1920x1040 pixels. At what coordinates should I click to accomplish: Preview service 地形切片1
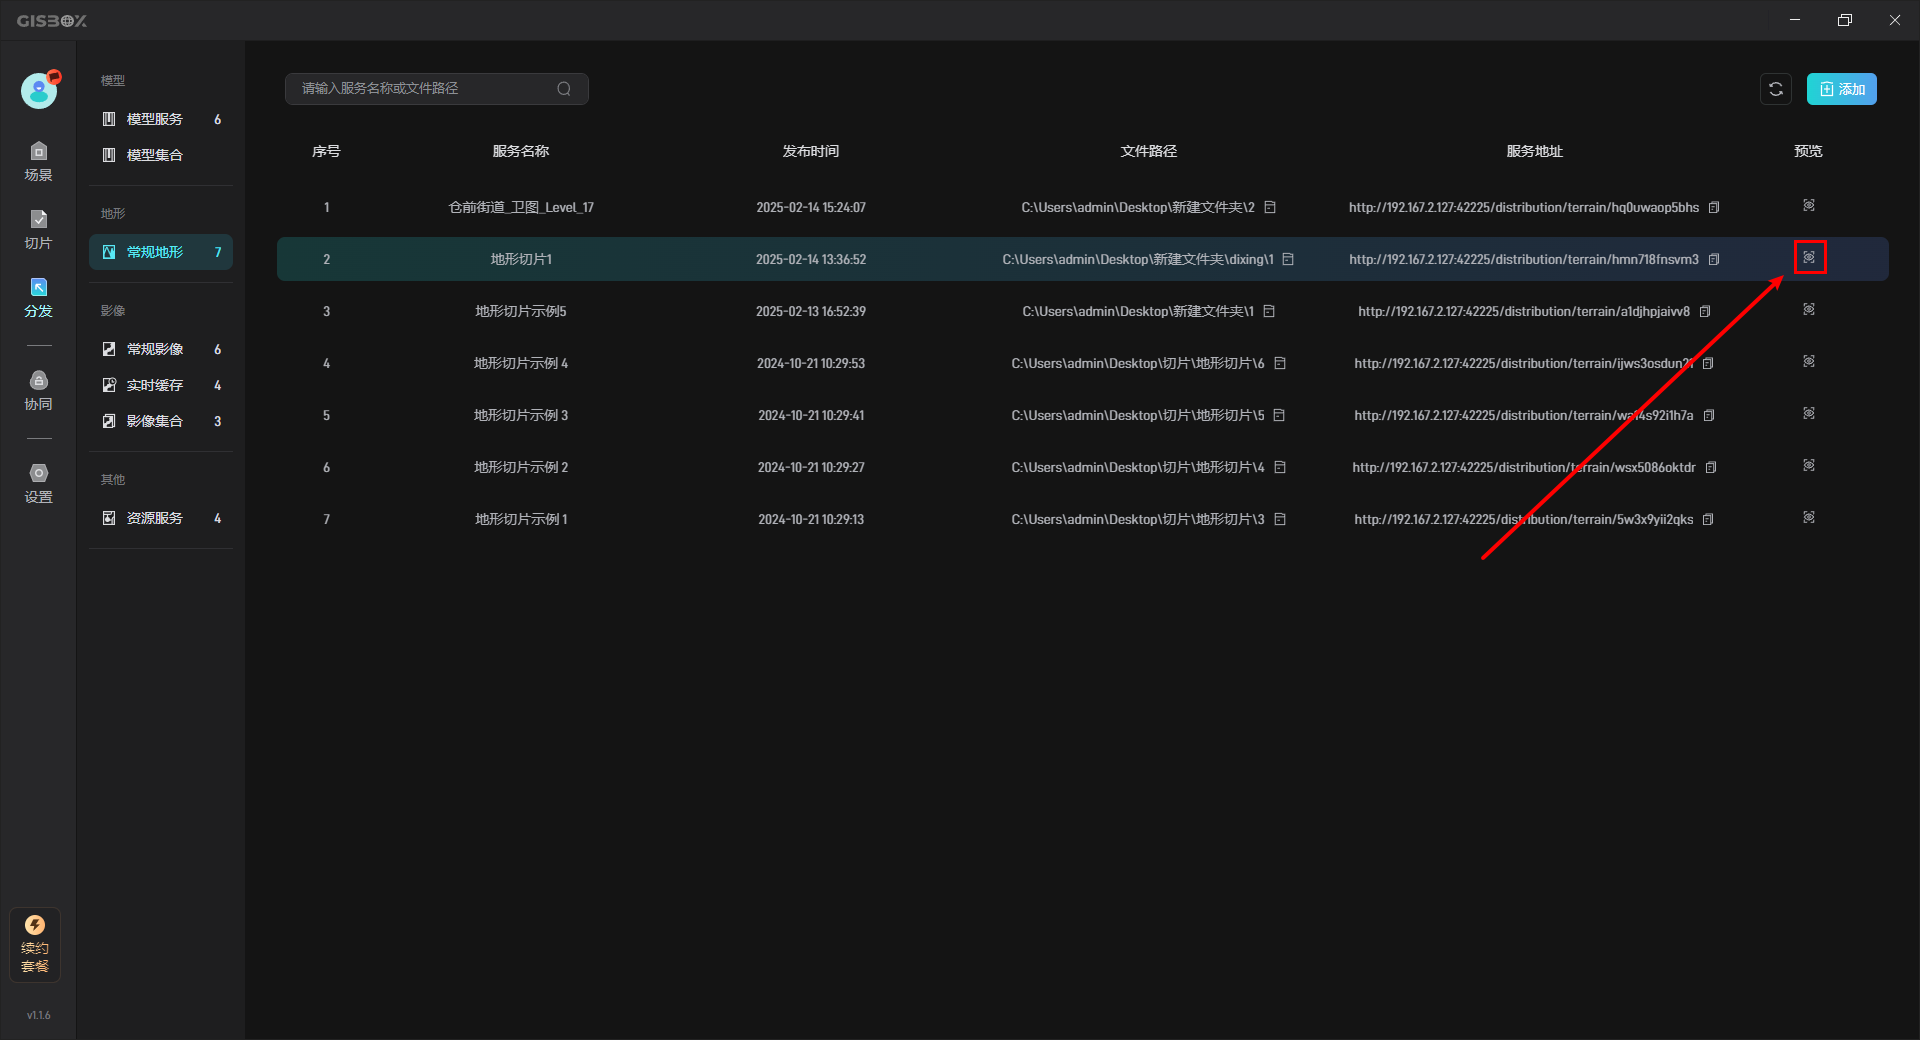click(x=1809, y=257)
